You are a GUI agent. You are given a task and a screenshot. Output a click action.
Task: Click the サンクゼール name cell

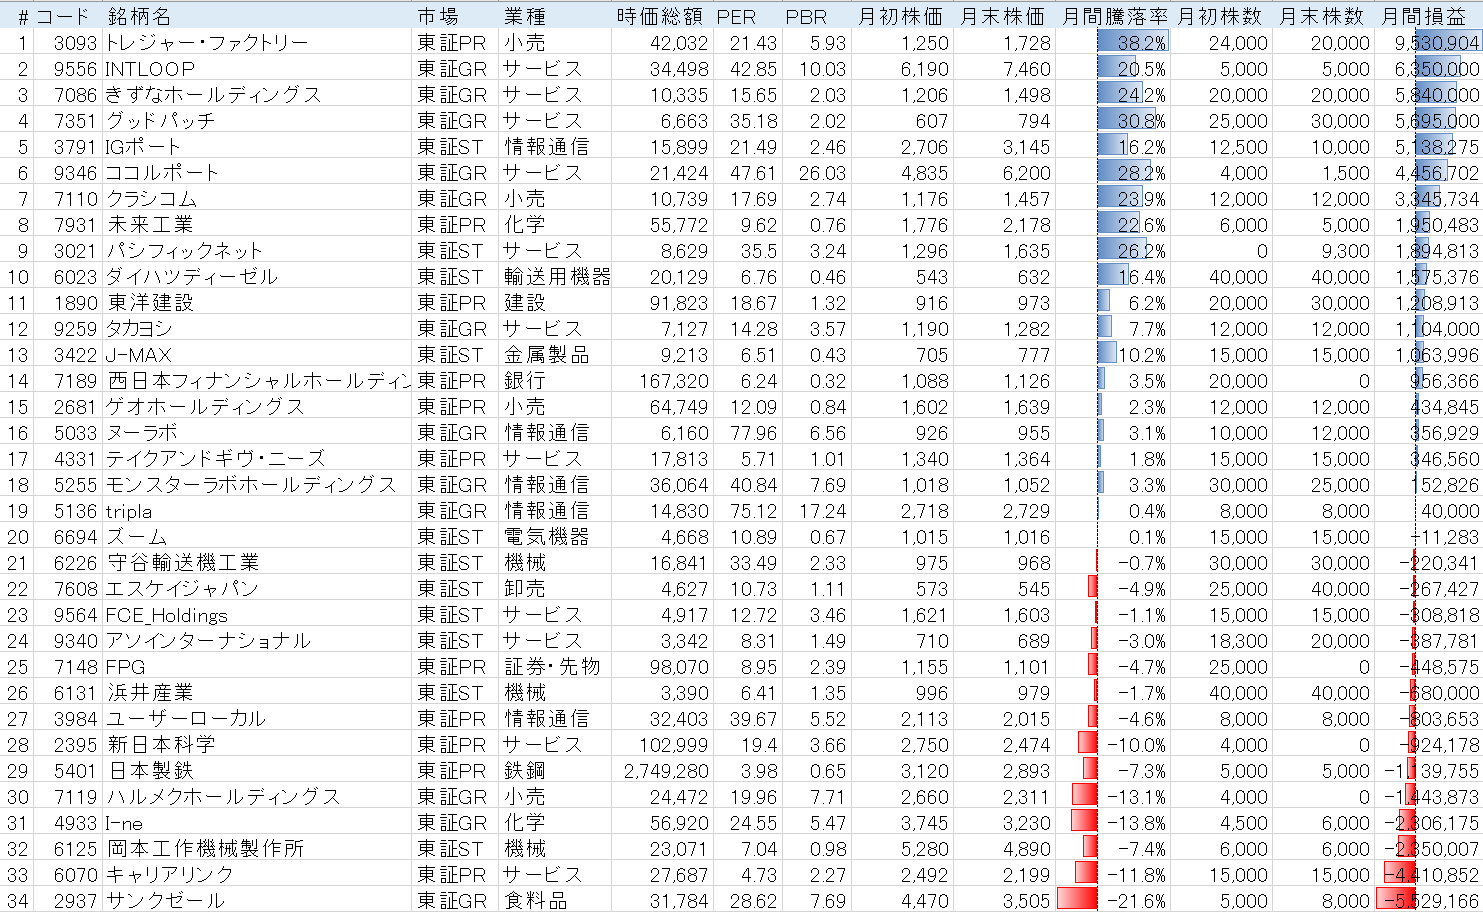(256, 901)
